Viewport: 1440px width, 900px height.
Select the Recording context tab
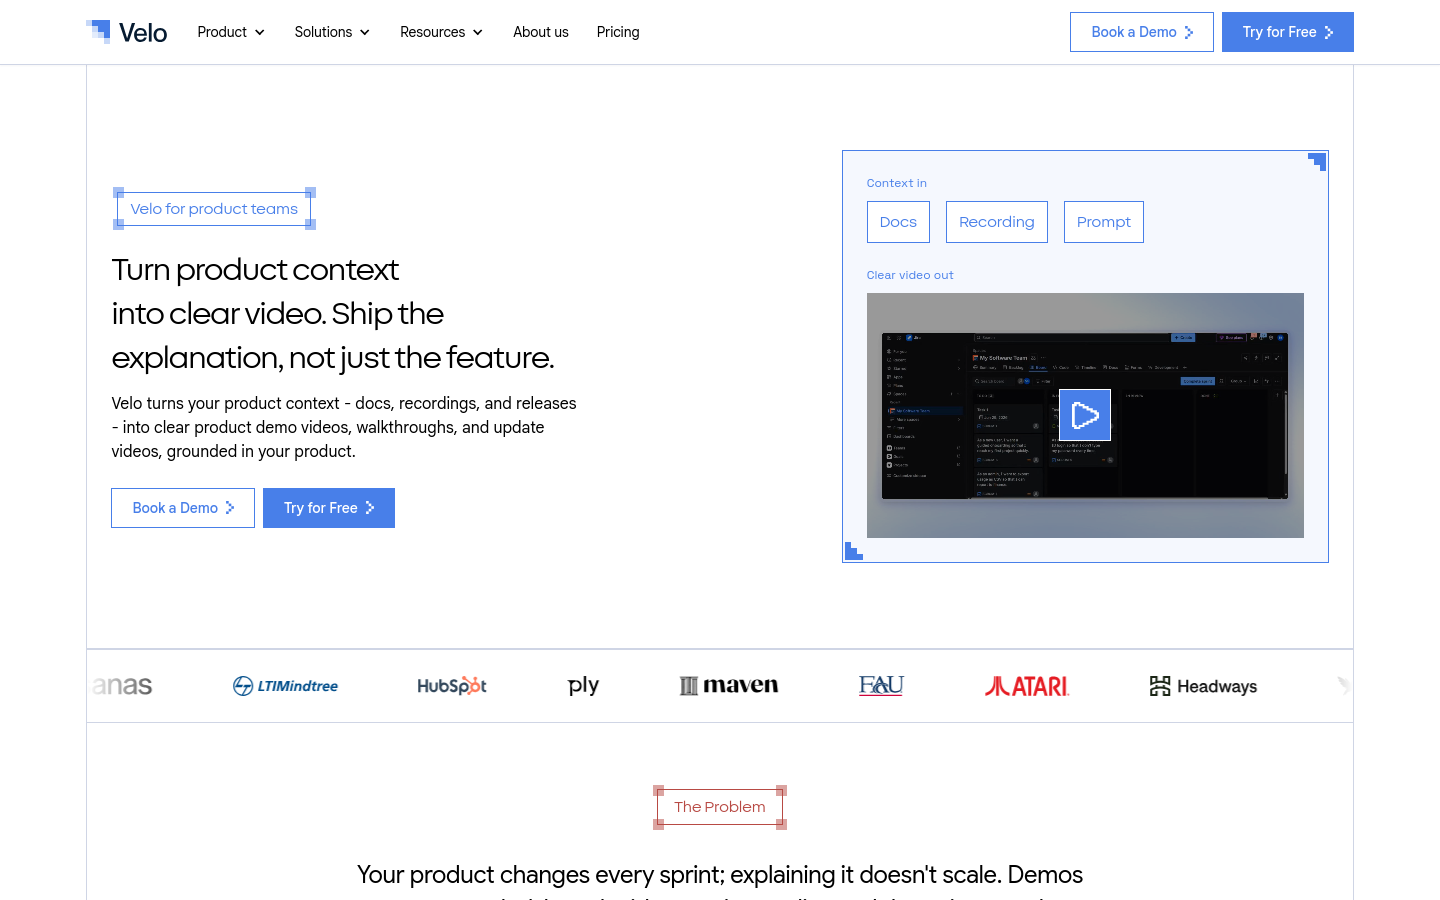point(997,222)
